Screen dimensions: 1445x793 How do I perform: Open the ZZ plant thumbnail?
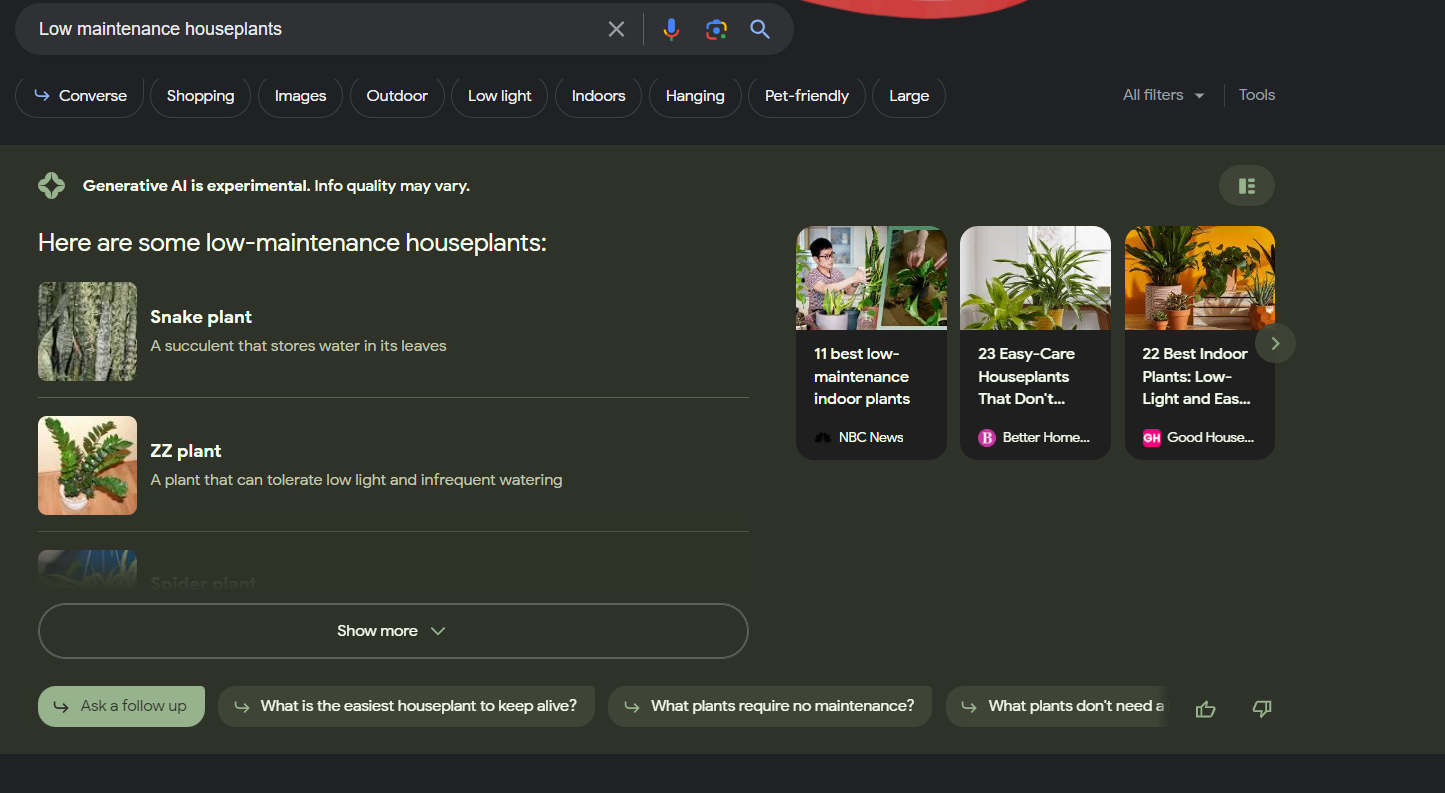(x=87, y=465)
